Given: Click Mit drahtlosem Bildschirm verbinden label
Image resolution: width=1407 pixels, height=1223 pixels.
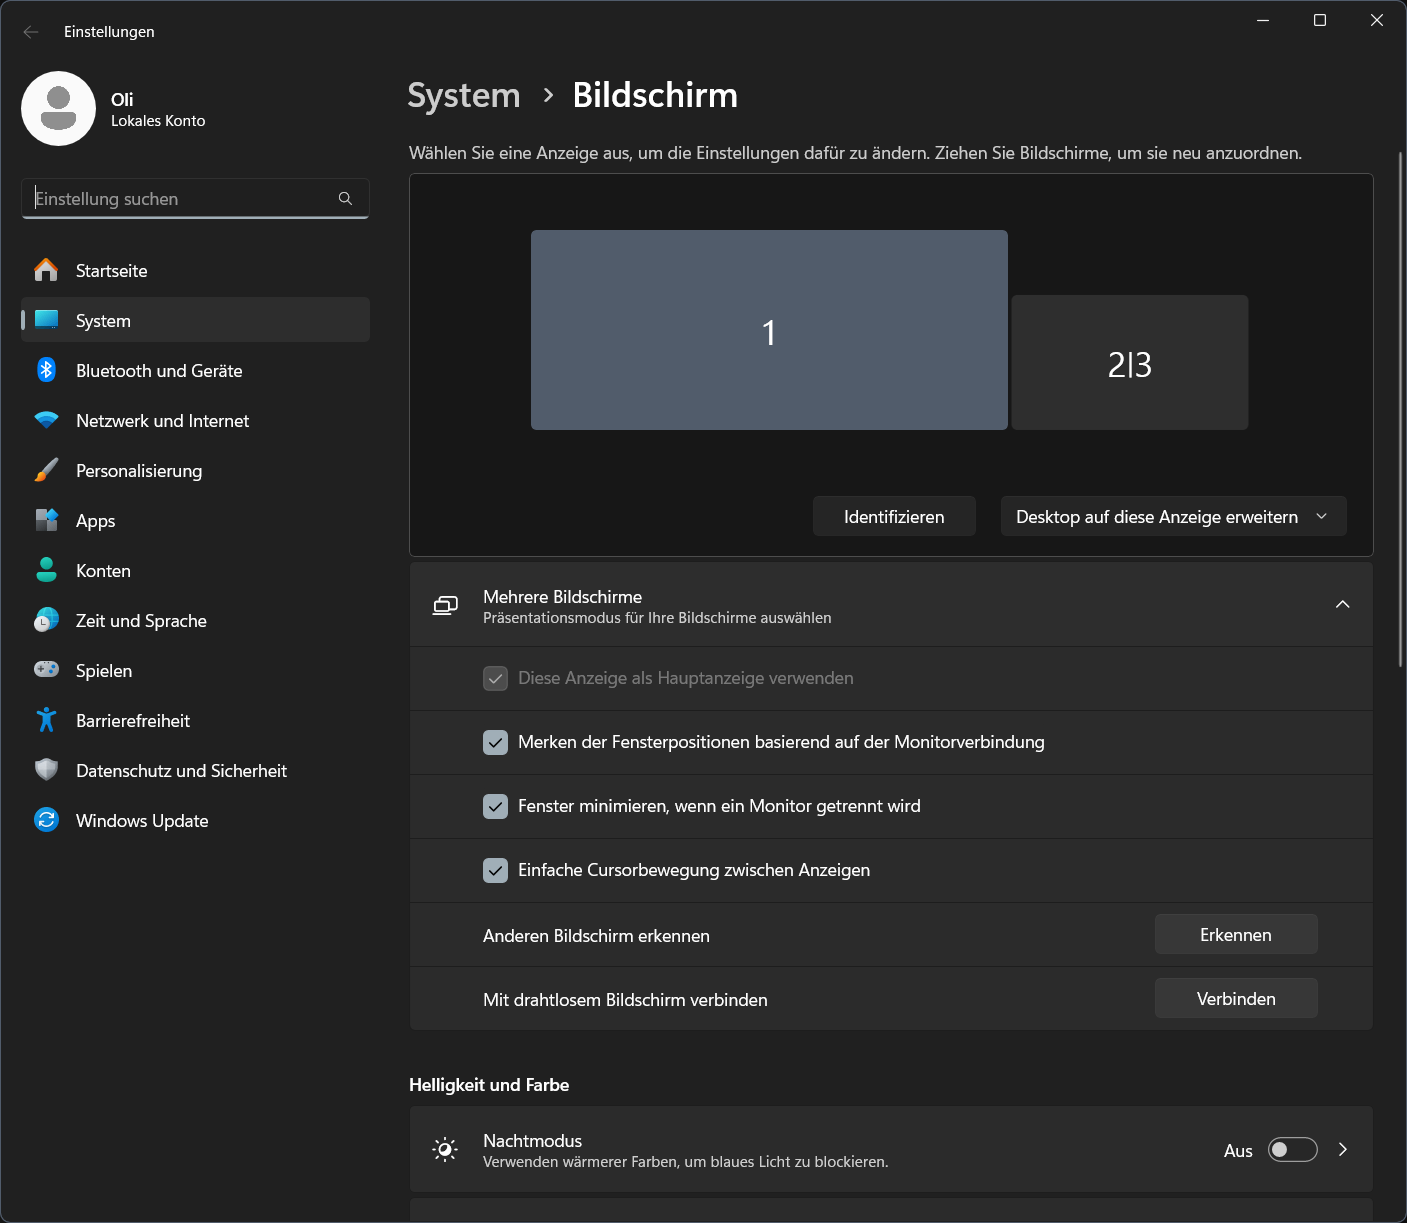Looking at the screenshot, I should click(625, 1000).
